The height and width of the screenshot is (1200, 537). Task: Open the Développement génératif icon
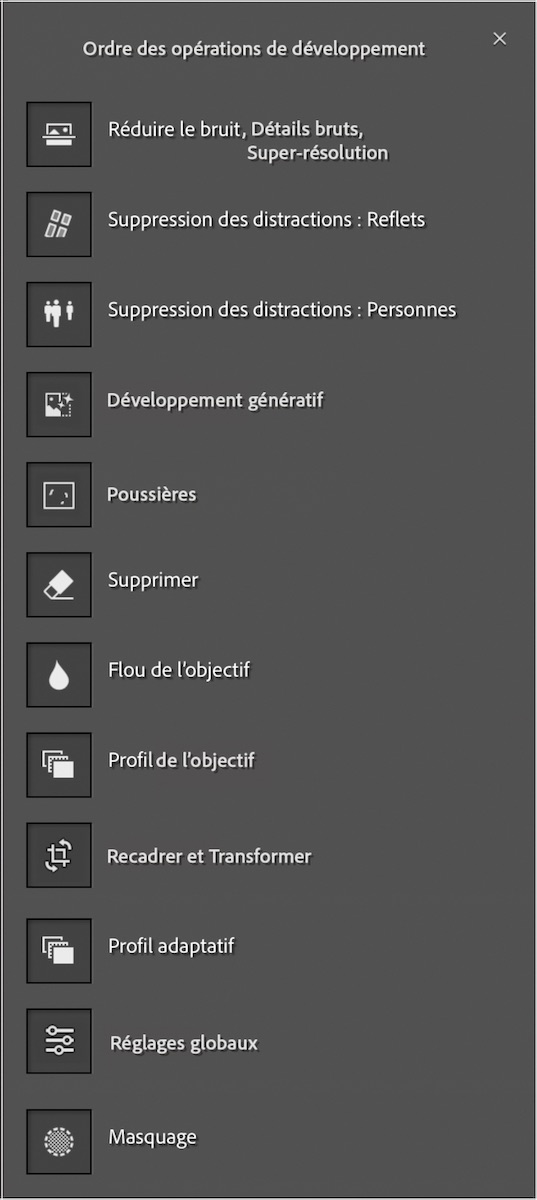click(59, 404)
